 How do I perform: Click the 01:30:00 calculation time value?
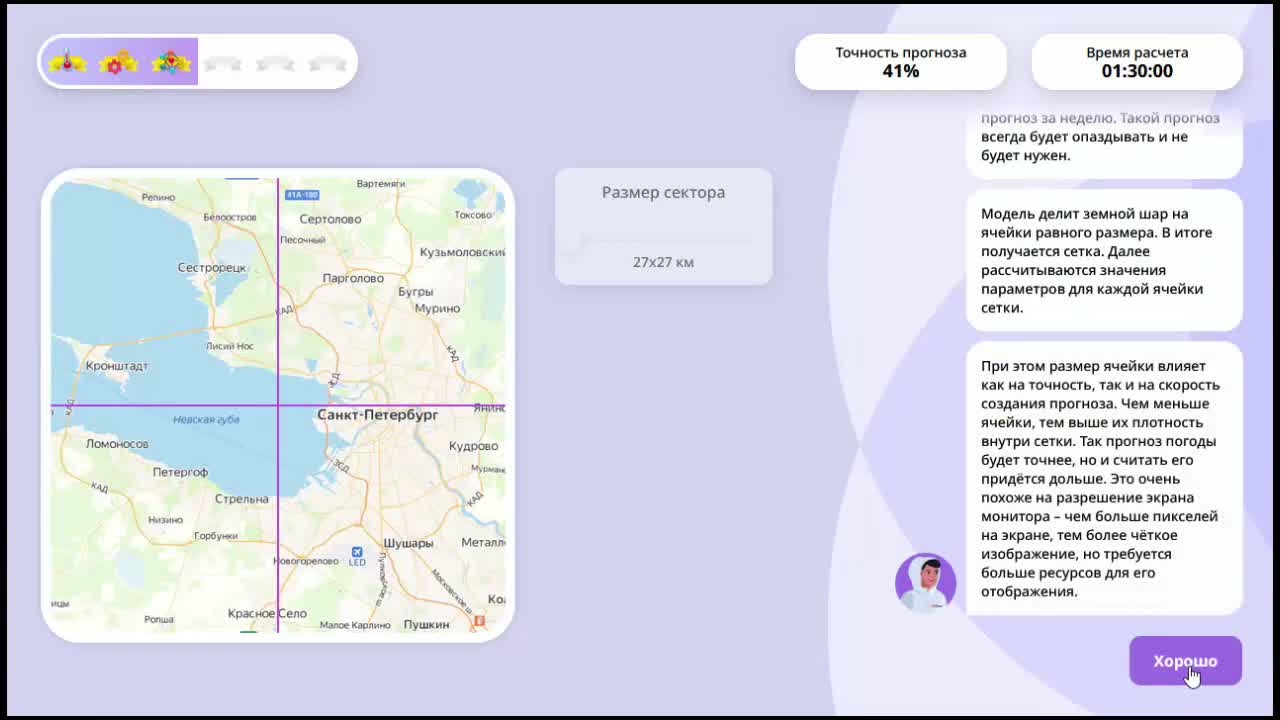coord(1137,71)
